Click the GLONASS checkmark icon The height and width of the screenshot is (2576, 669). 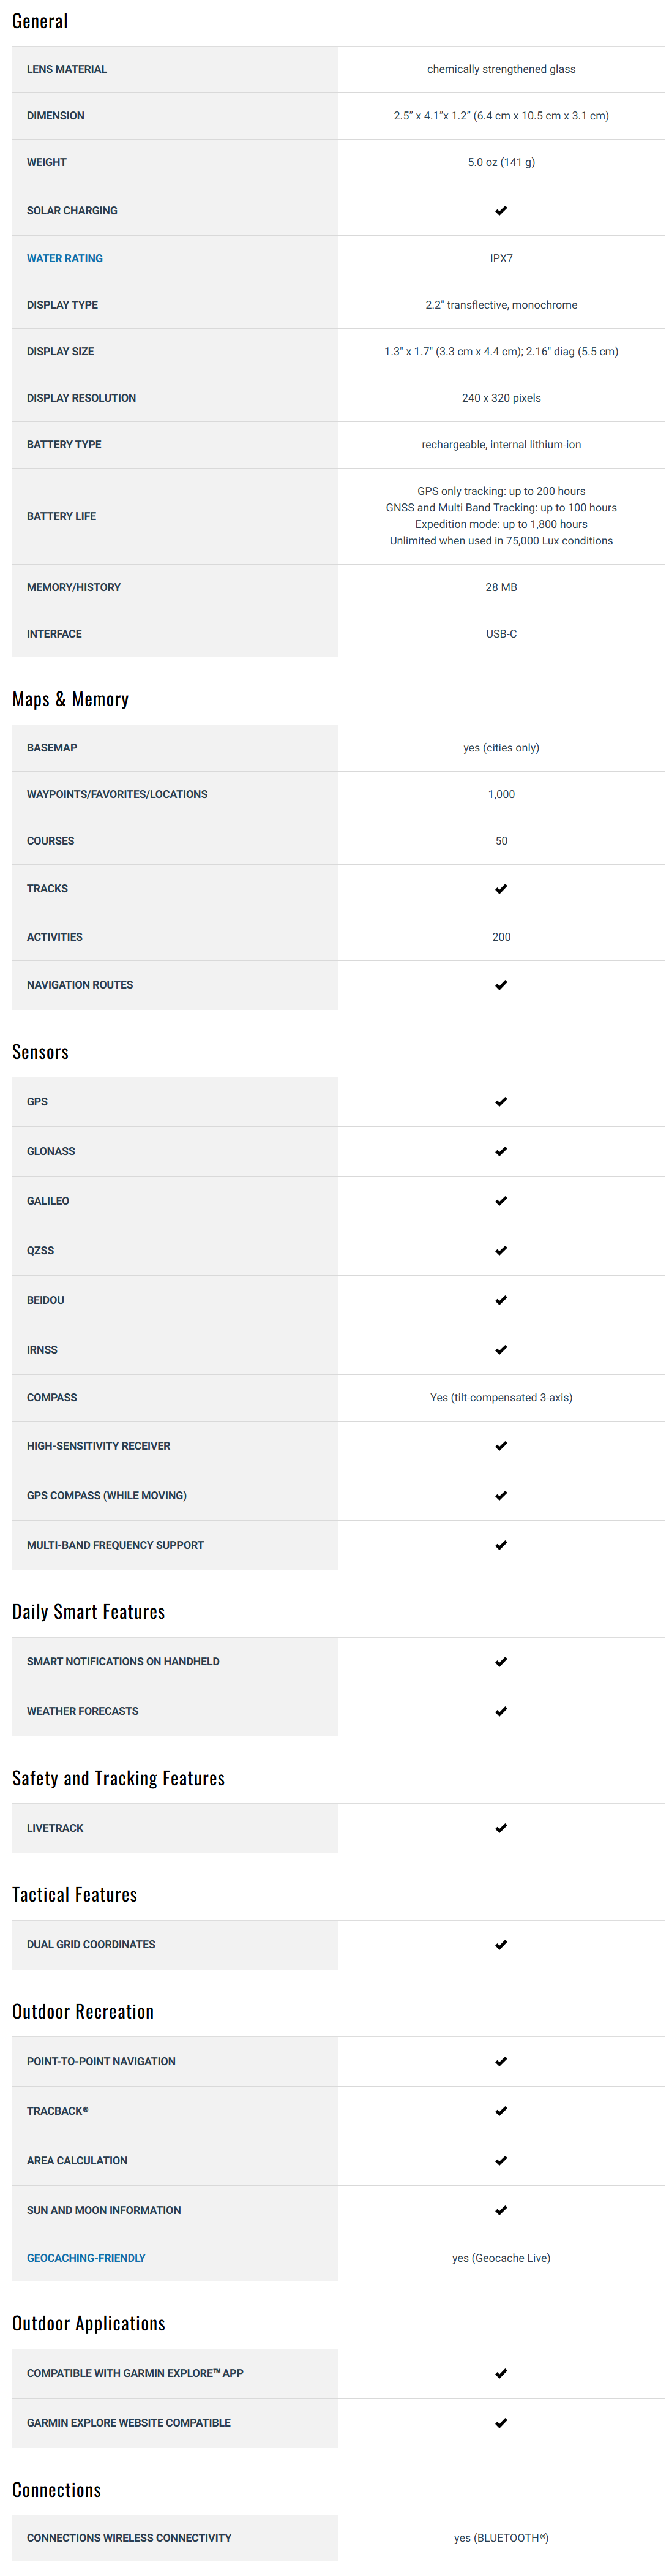501,1151
